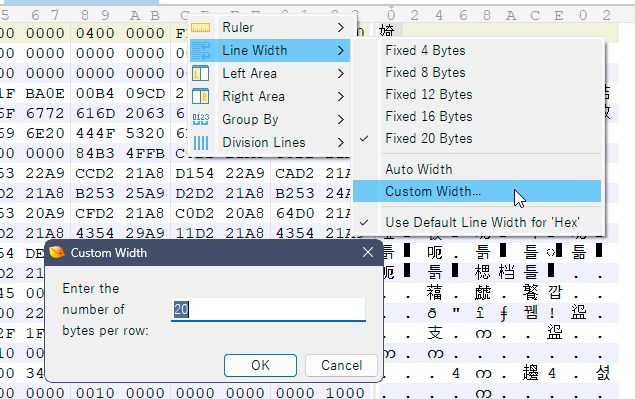Click hex value 5320

145,133
